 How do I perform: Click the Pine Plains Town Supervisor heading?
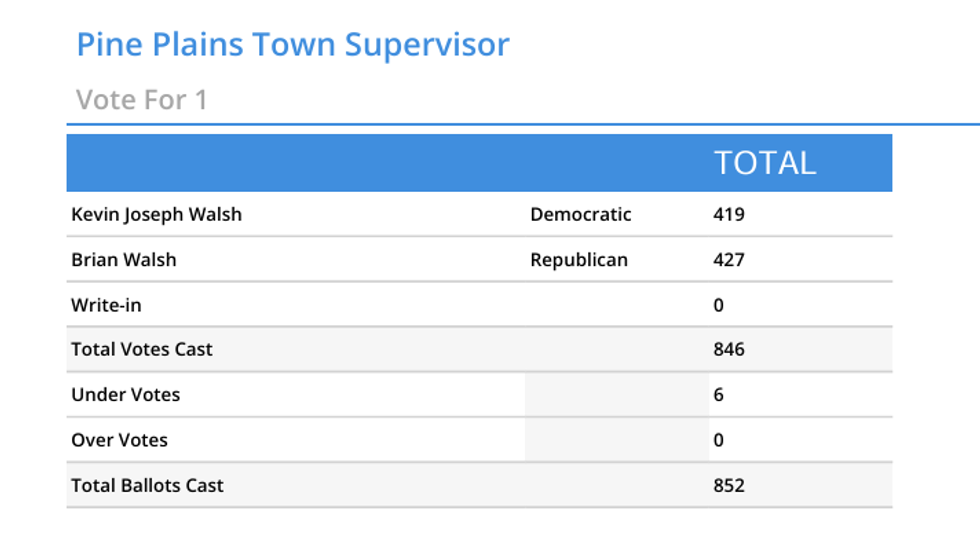click(x=293, y=45)
